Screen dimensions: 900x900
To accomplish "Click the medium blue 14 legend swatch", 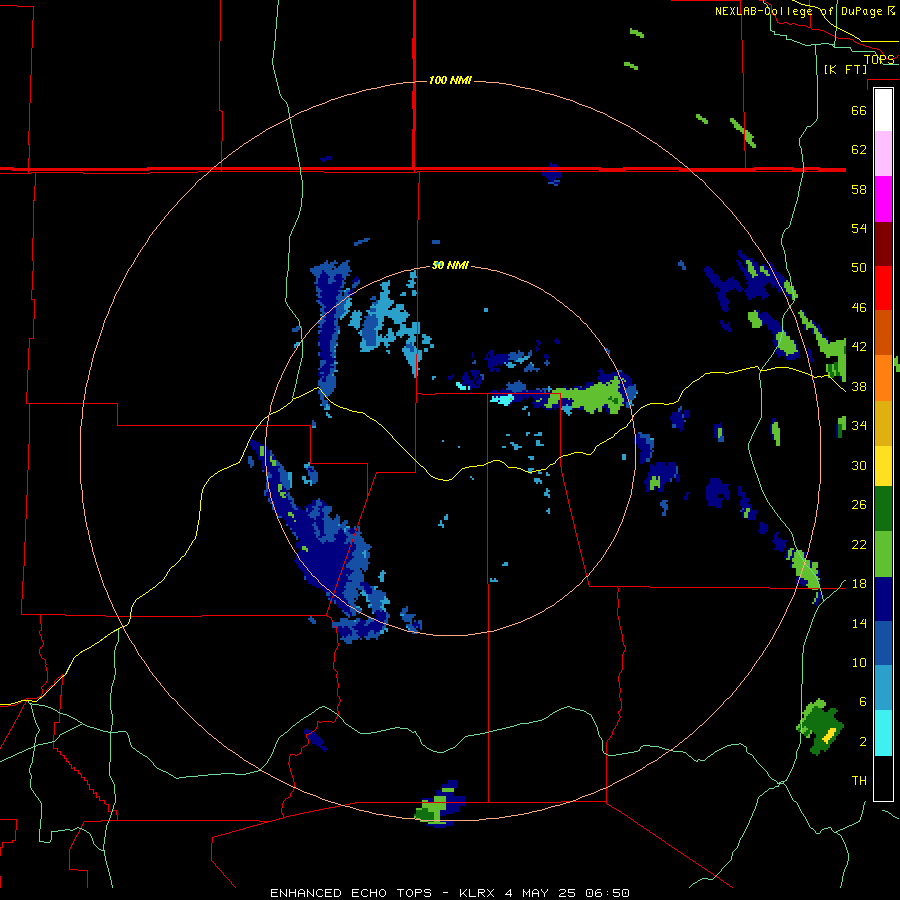I will tap(883, 643).
